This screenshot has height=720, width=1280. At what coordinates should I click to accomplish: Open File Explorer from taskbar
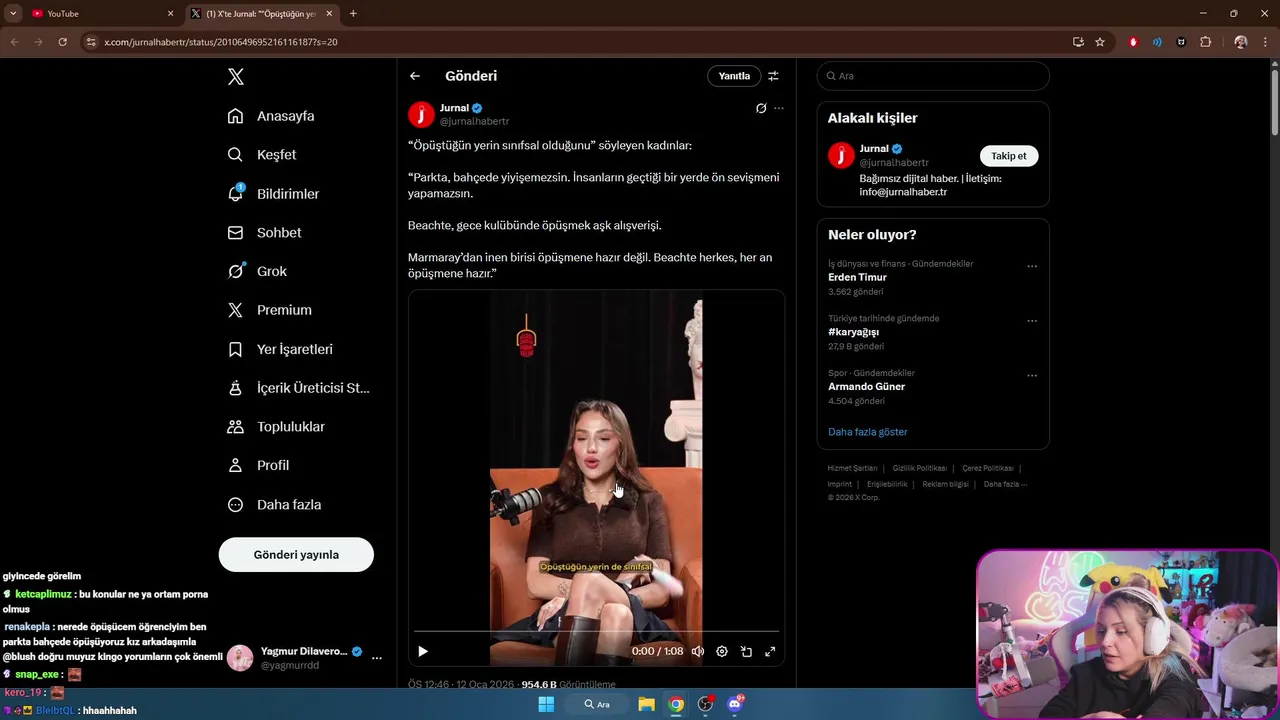click(x=646, y=704)
